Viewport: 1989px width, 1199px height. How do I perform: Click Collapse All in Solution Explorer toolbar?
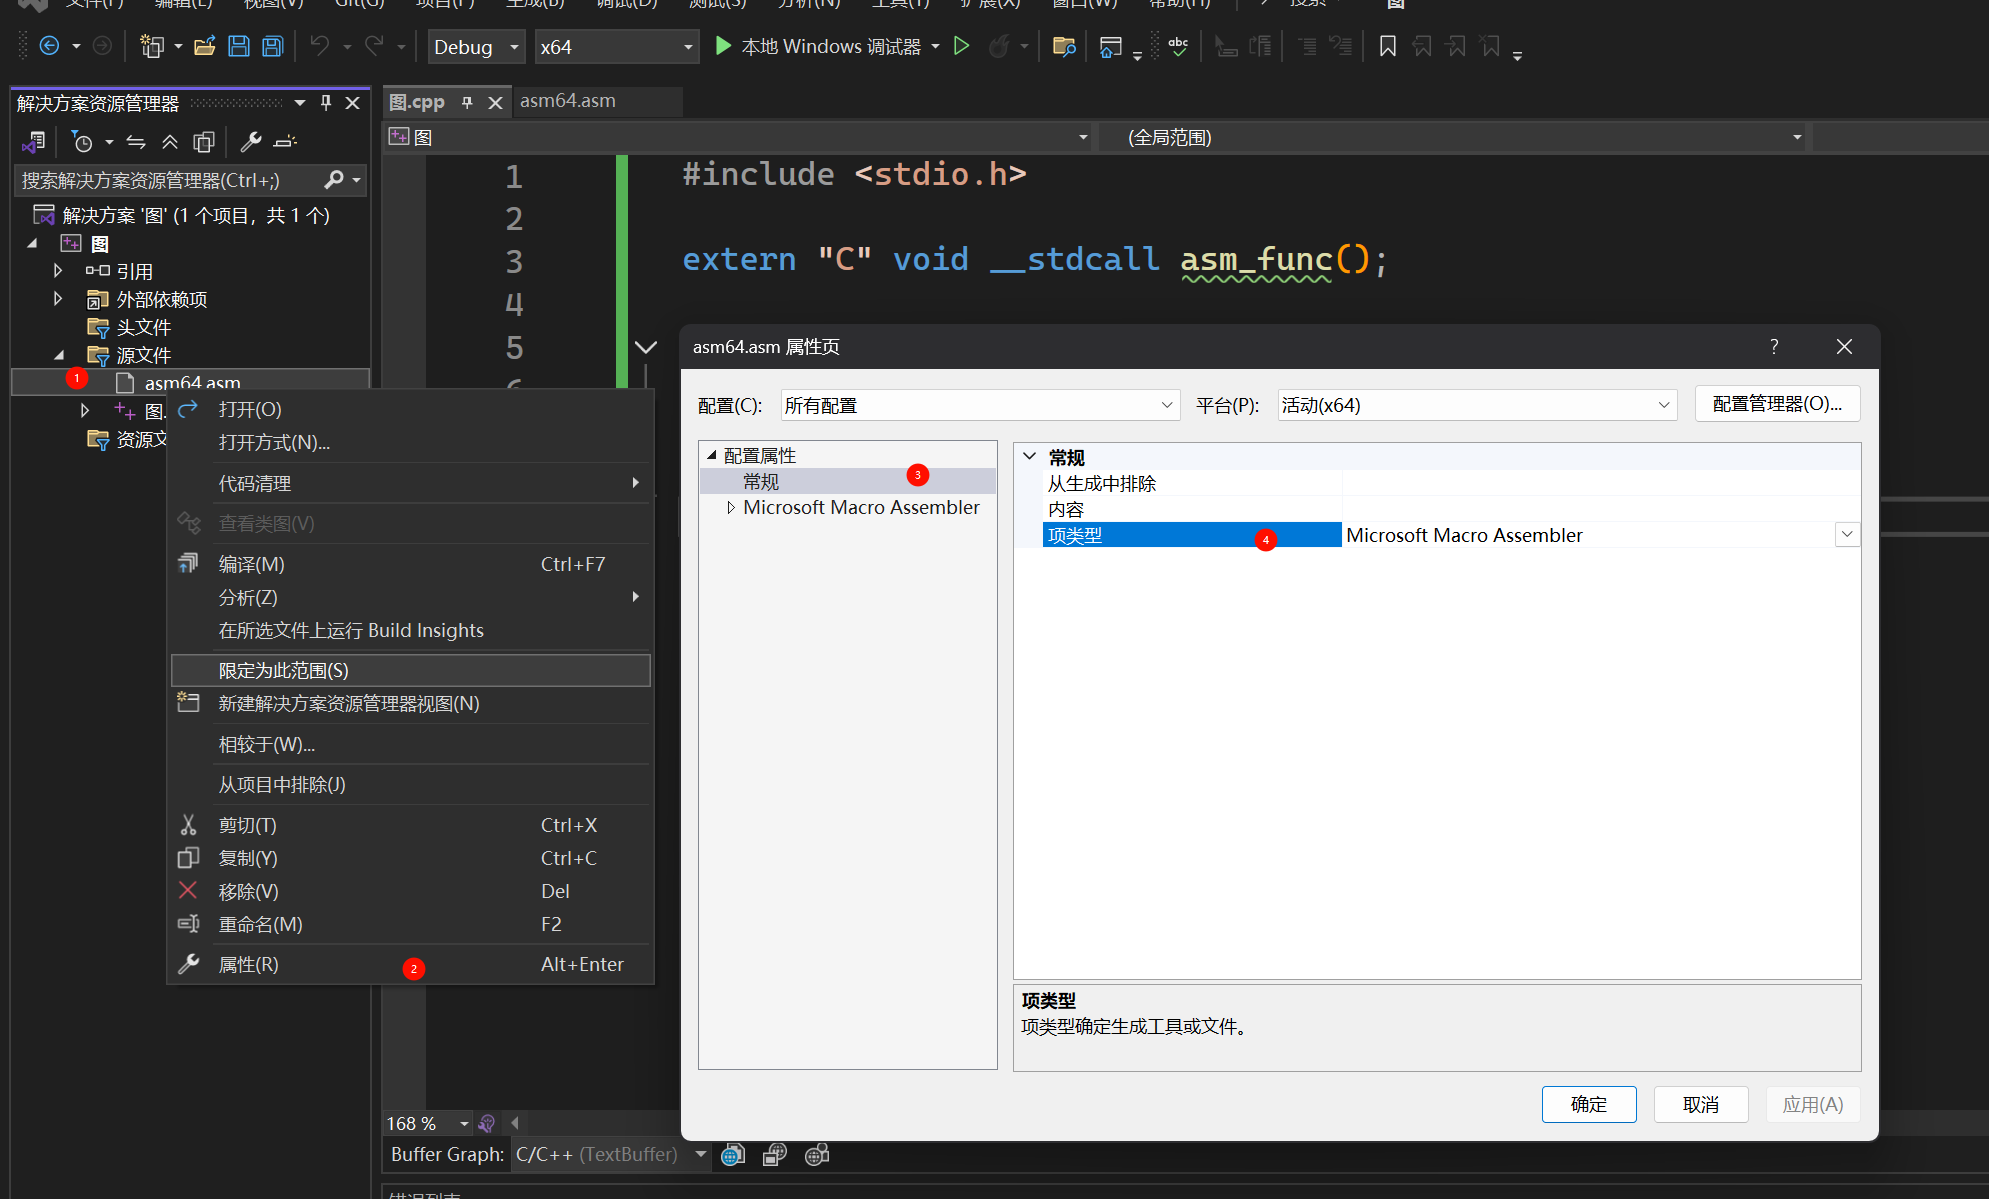tap(170, 142)
